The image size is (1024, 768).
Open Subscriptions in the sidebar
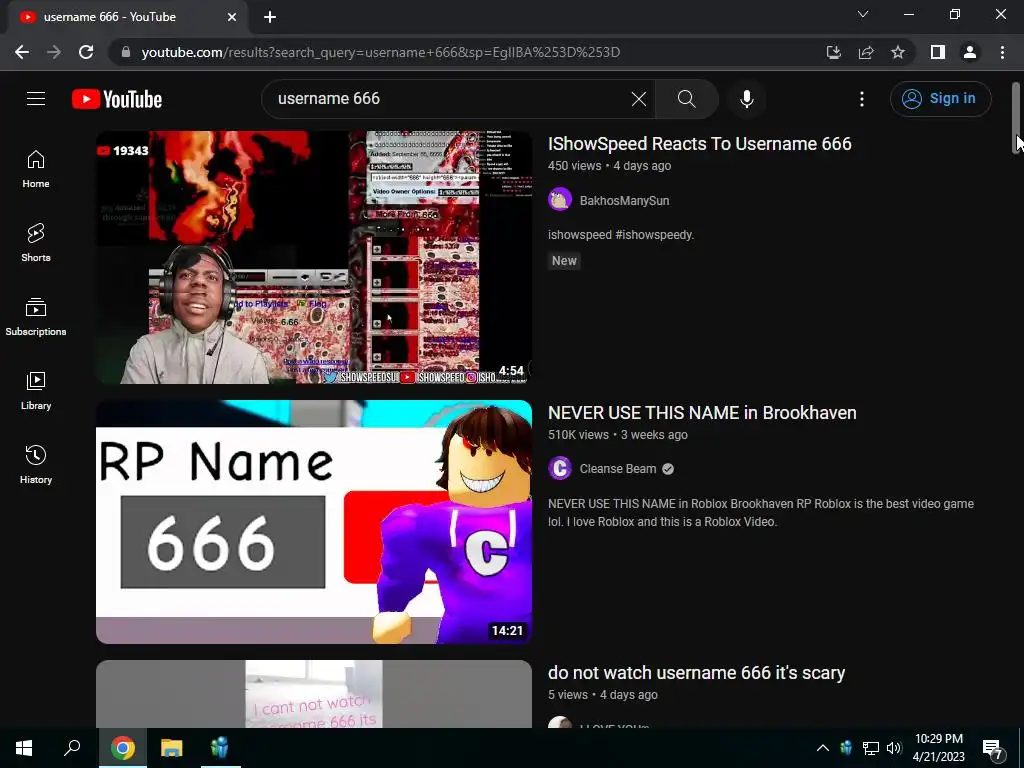pyautogui.click(x=36, y=317)
